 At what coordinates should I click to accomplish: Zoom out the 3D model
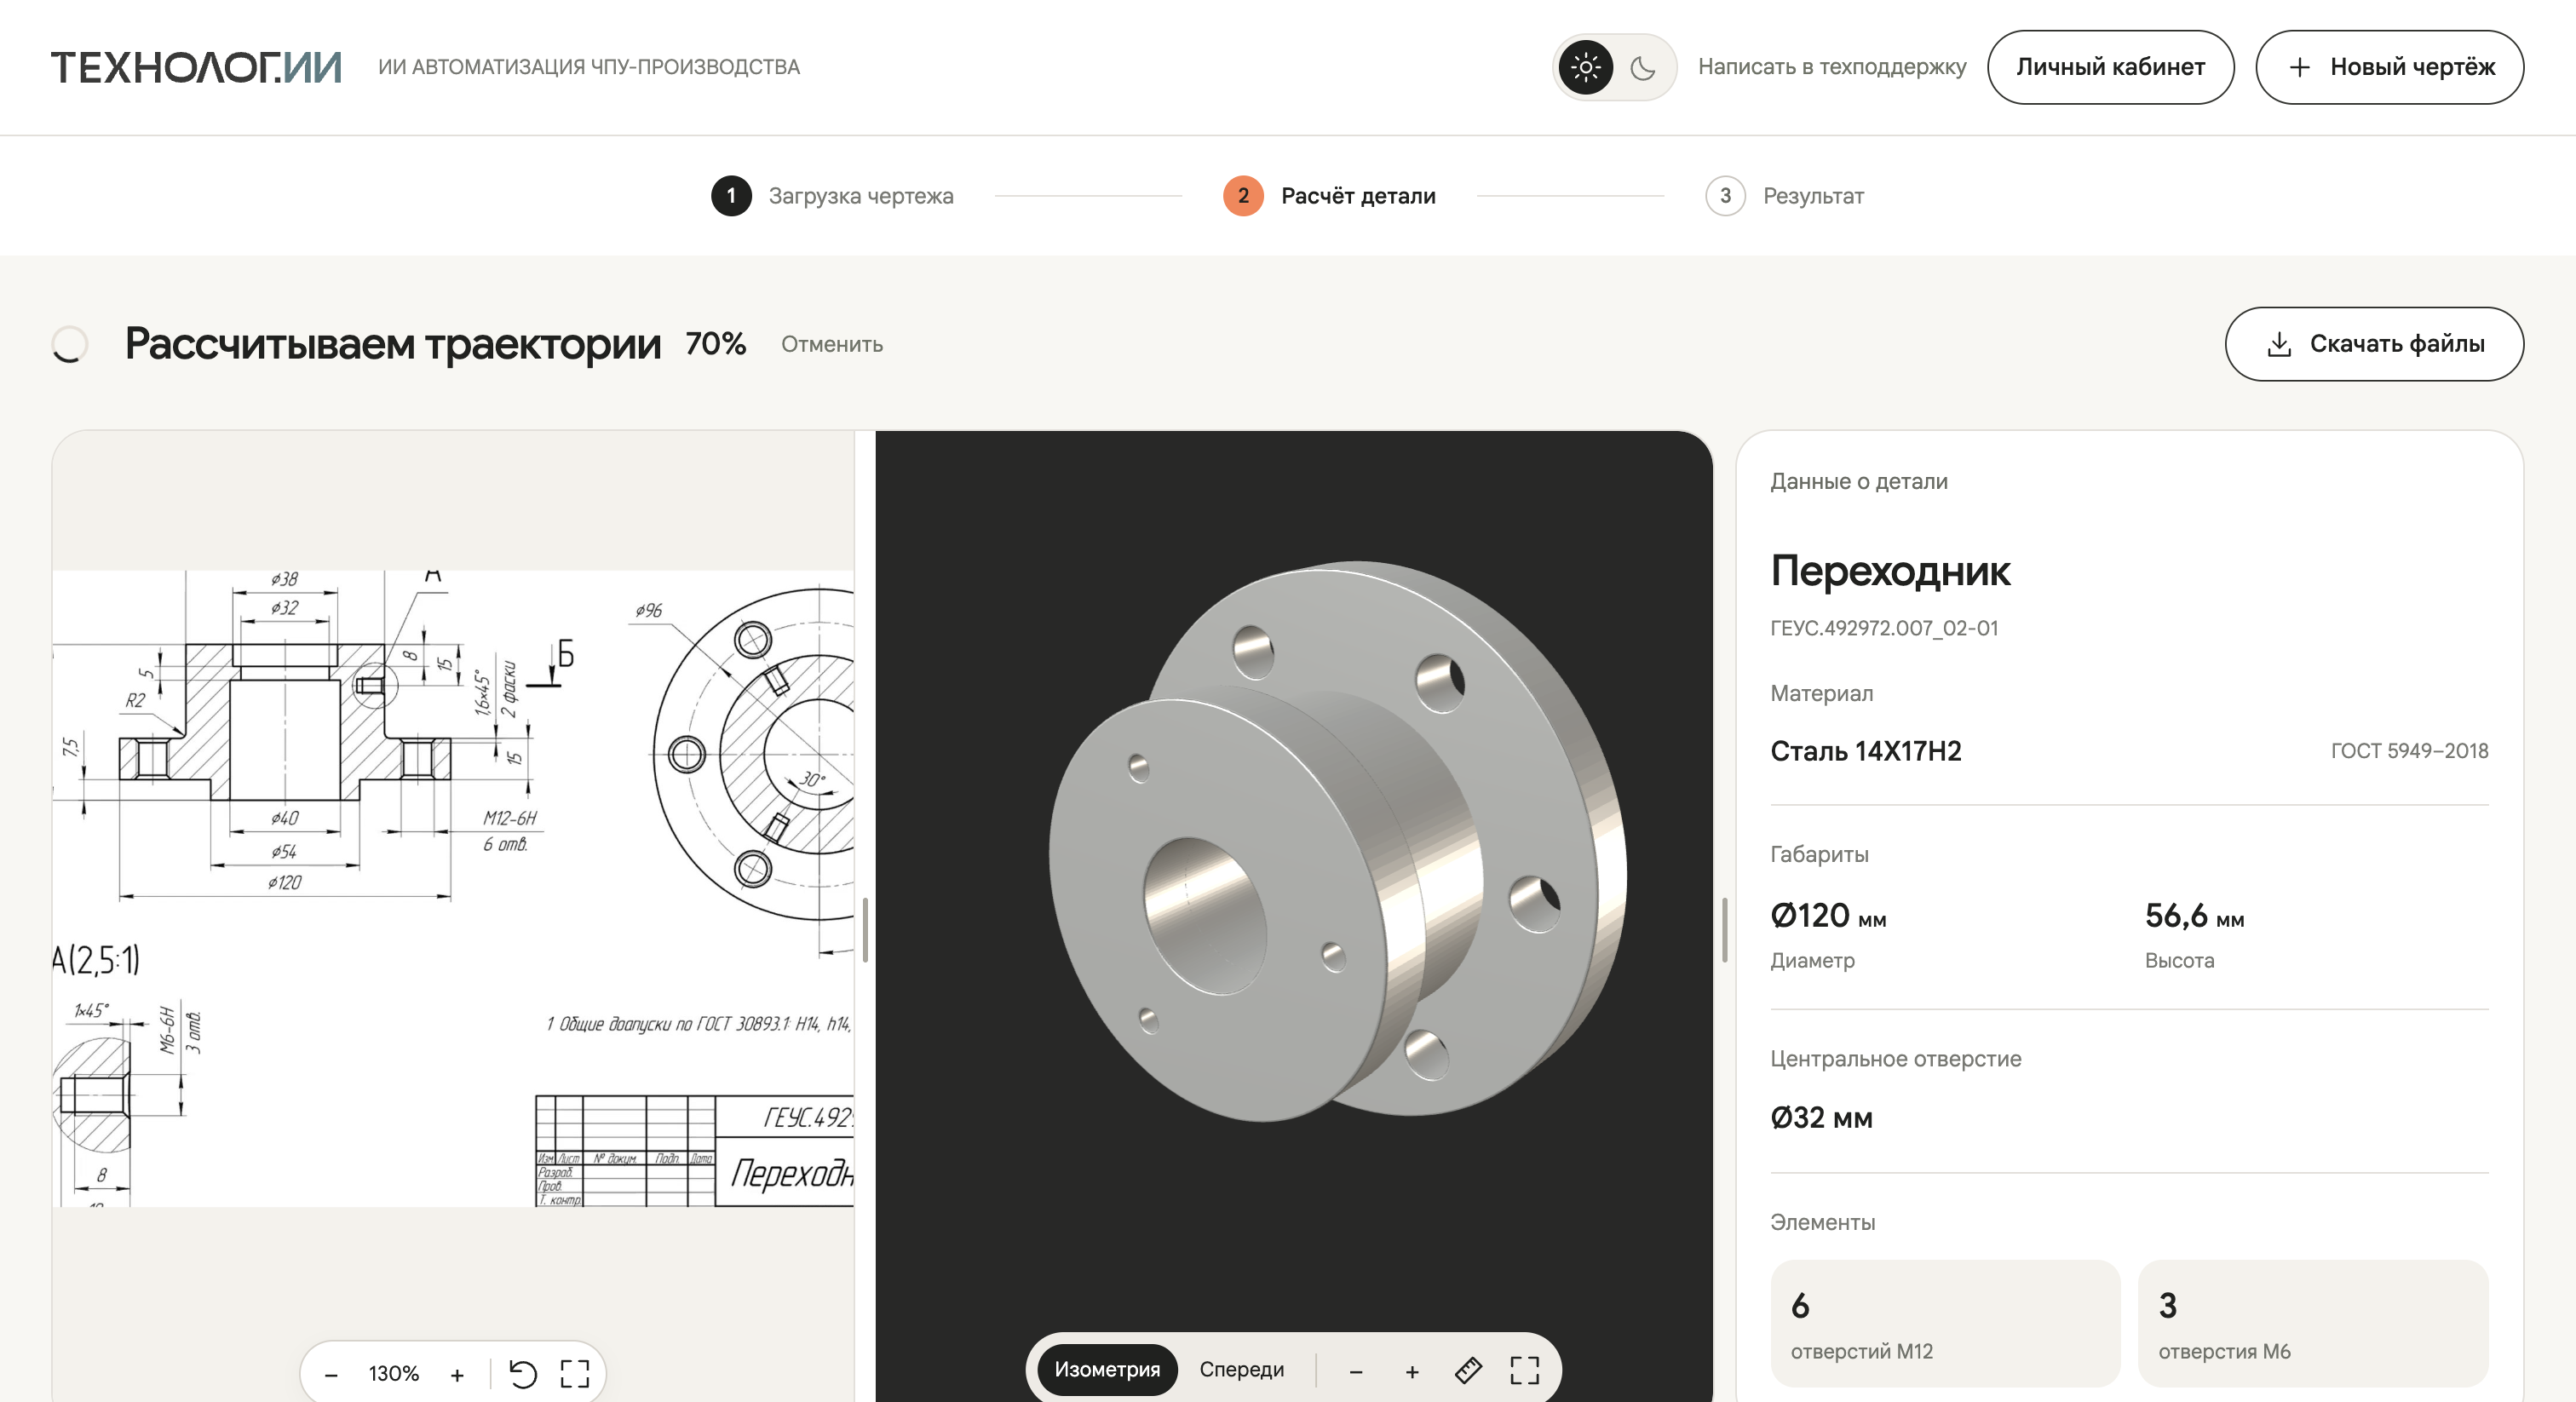tap(1355, 1372)
